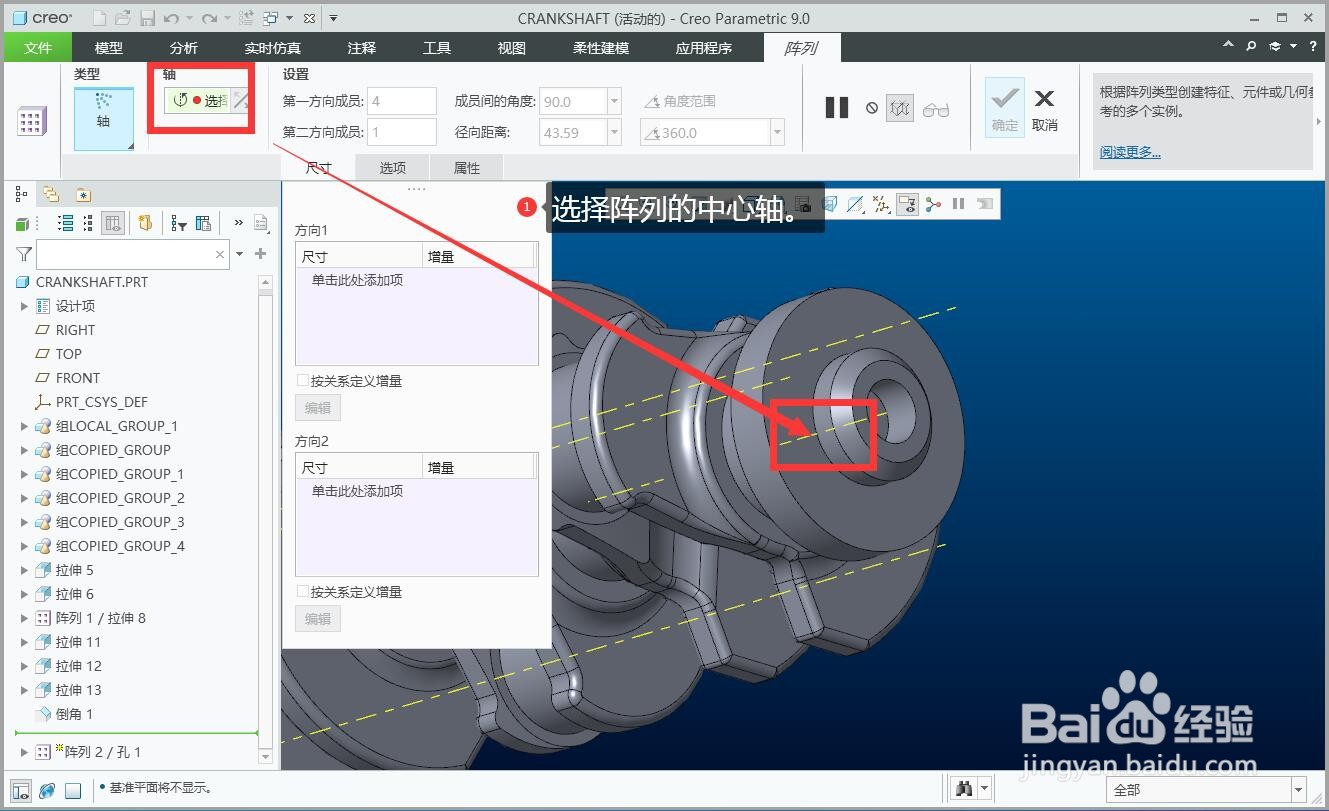This screenshot has width=1329, height=811.
Task: Click the binoculars find icon in status bar
Action: [964, 789]
